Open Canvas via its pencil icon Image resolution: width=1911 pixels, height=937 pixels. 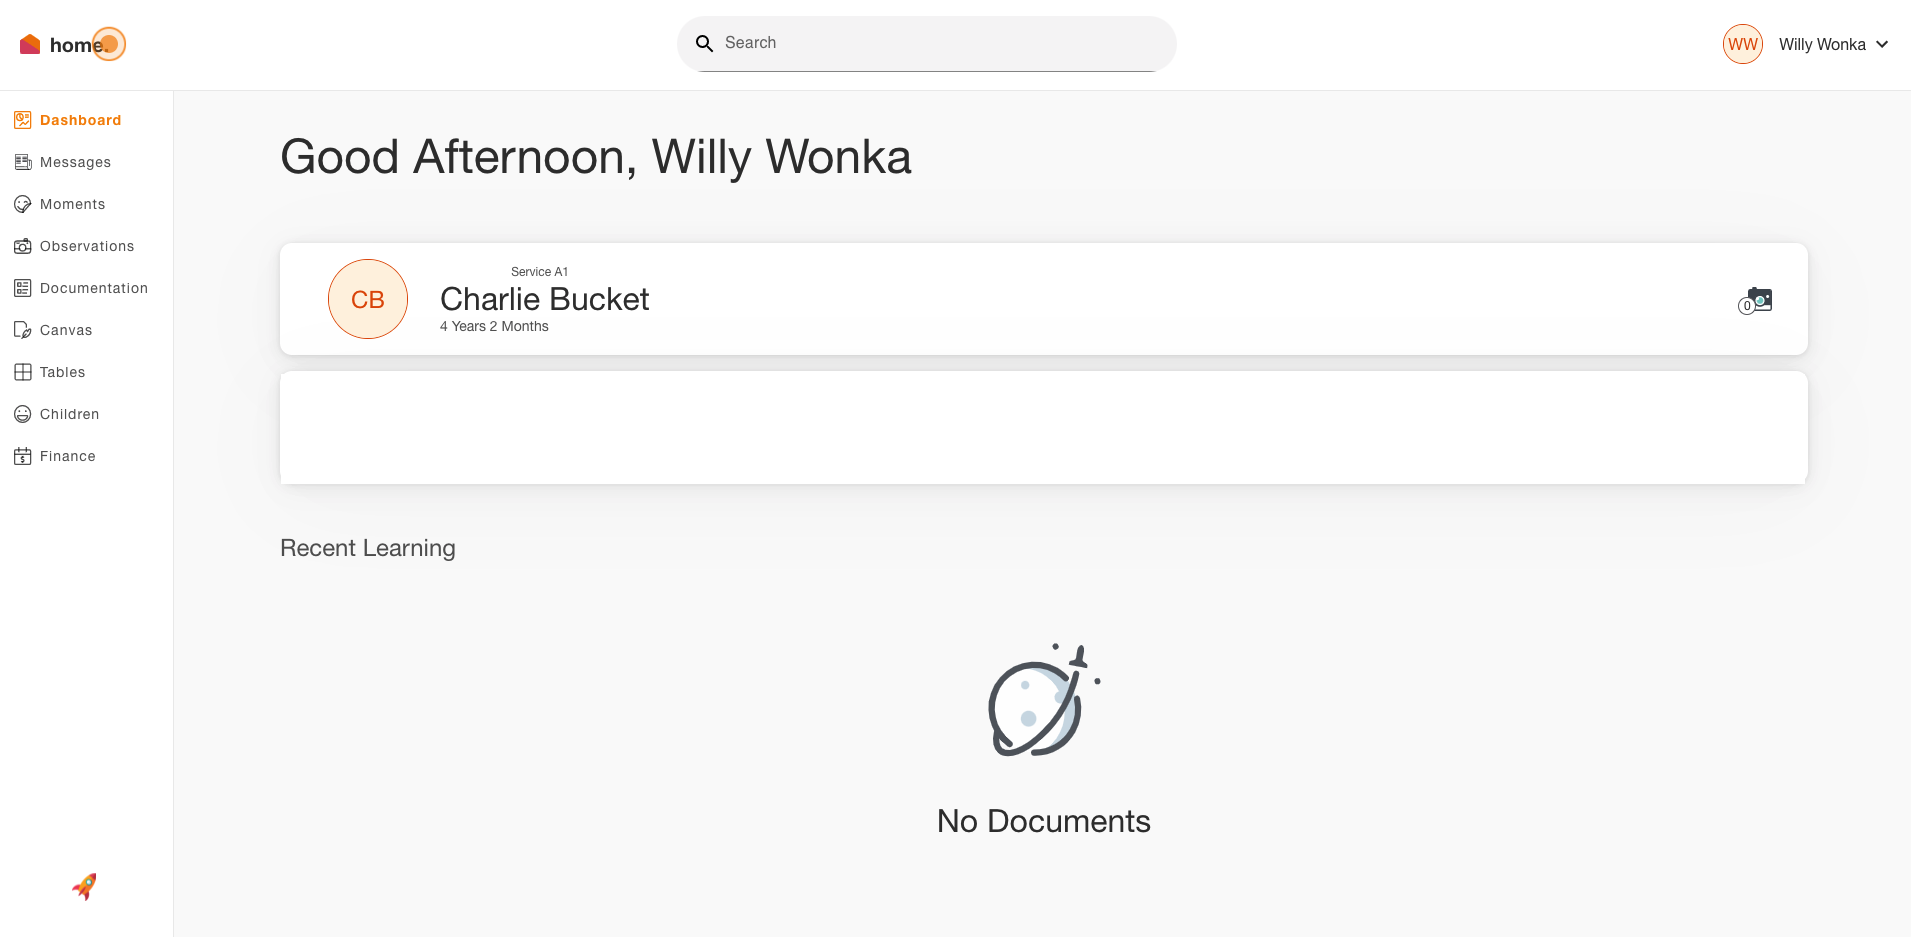click(x=23, y=330)
